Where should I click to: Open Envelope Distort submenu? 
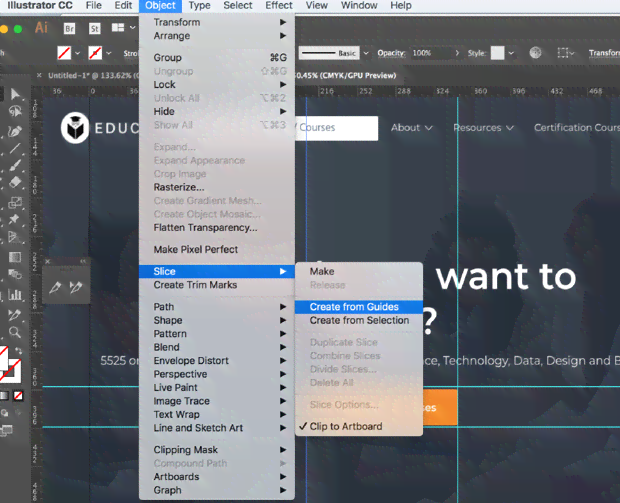[217, 360]
